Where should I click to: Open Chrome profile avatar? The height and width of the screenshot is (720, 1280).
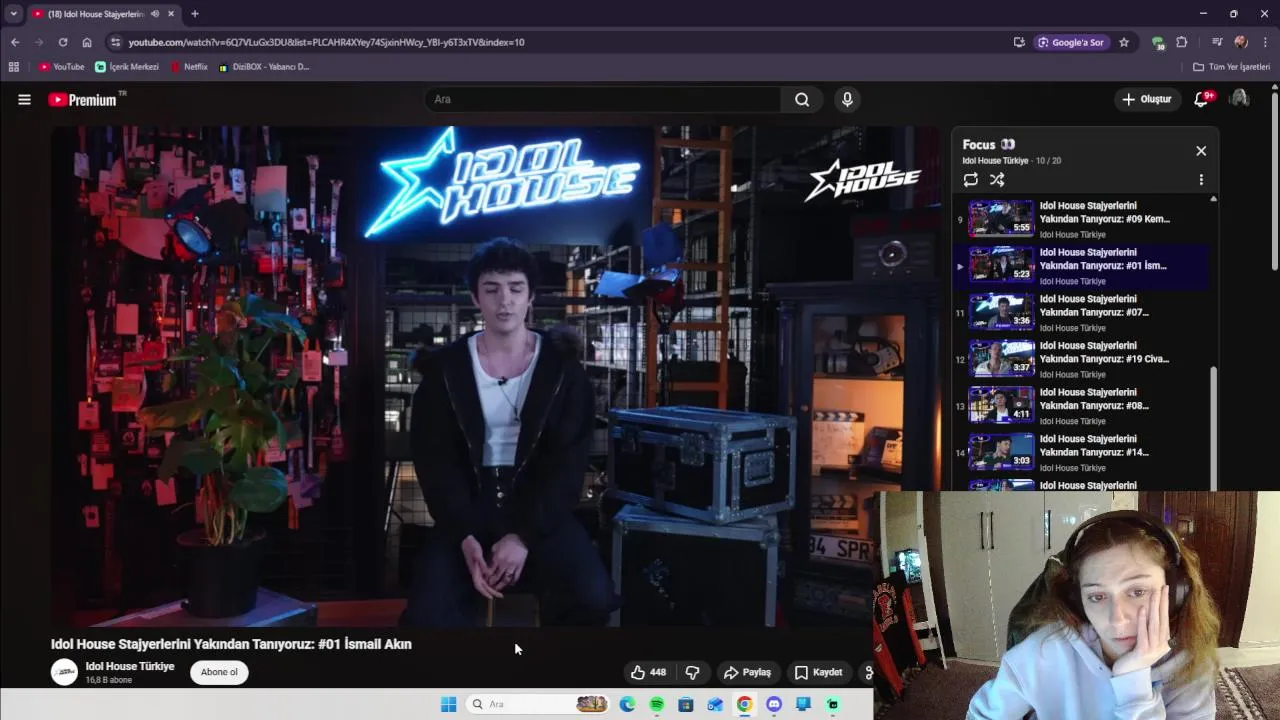tap(1241, 42)
